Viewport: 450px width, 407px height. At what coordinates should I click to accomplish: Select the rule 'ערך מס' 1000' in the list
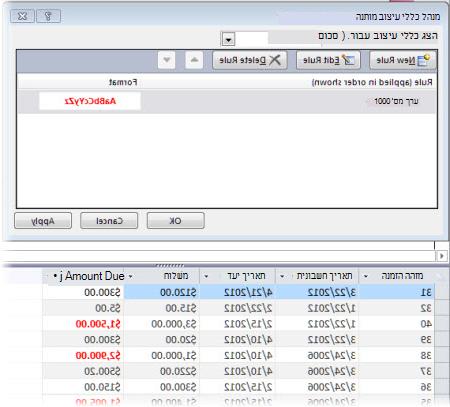(227, 101)
